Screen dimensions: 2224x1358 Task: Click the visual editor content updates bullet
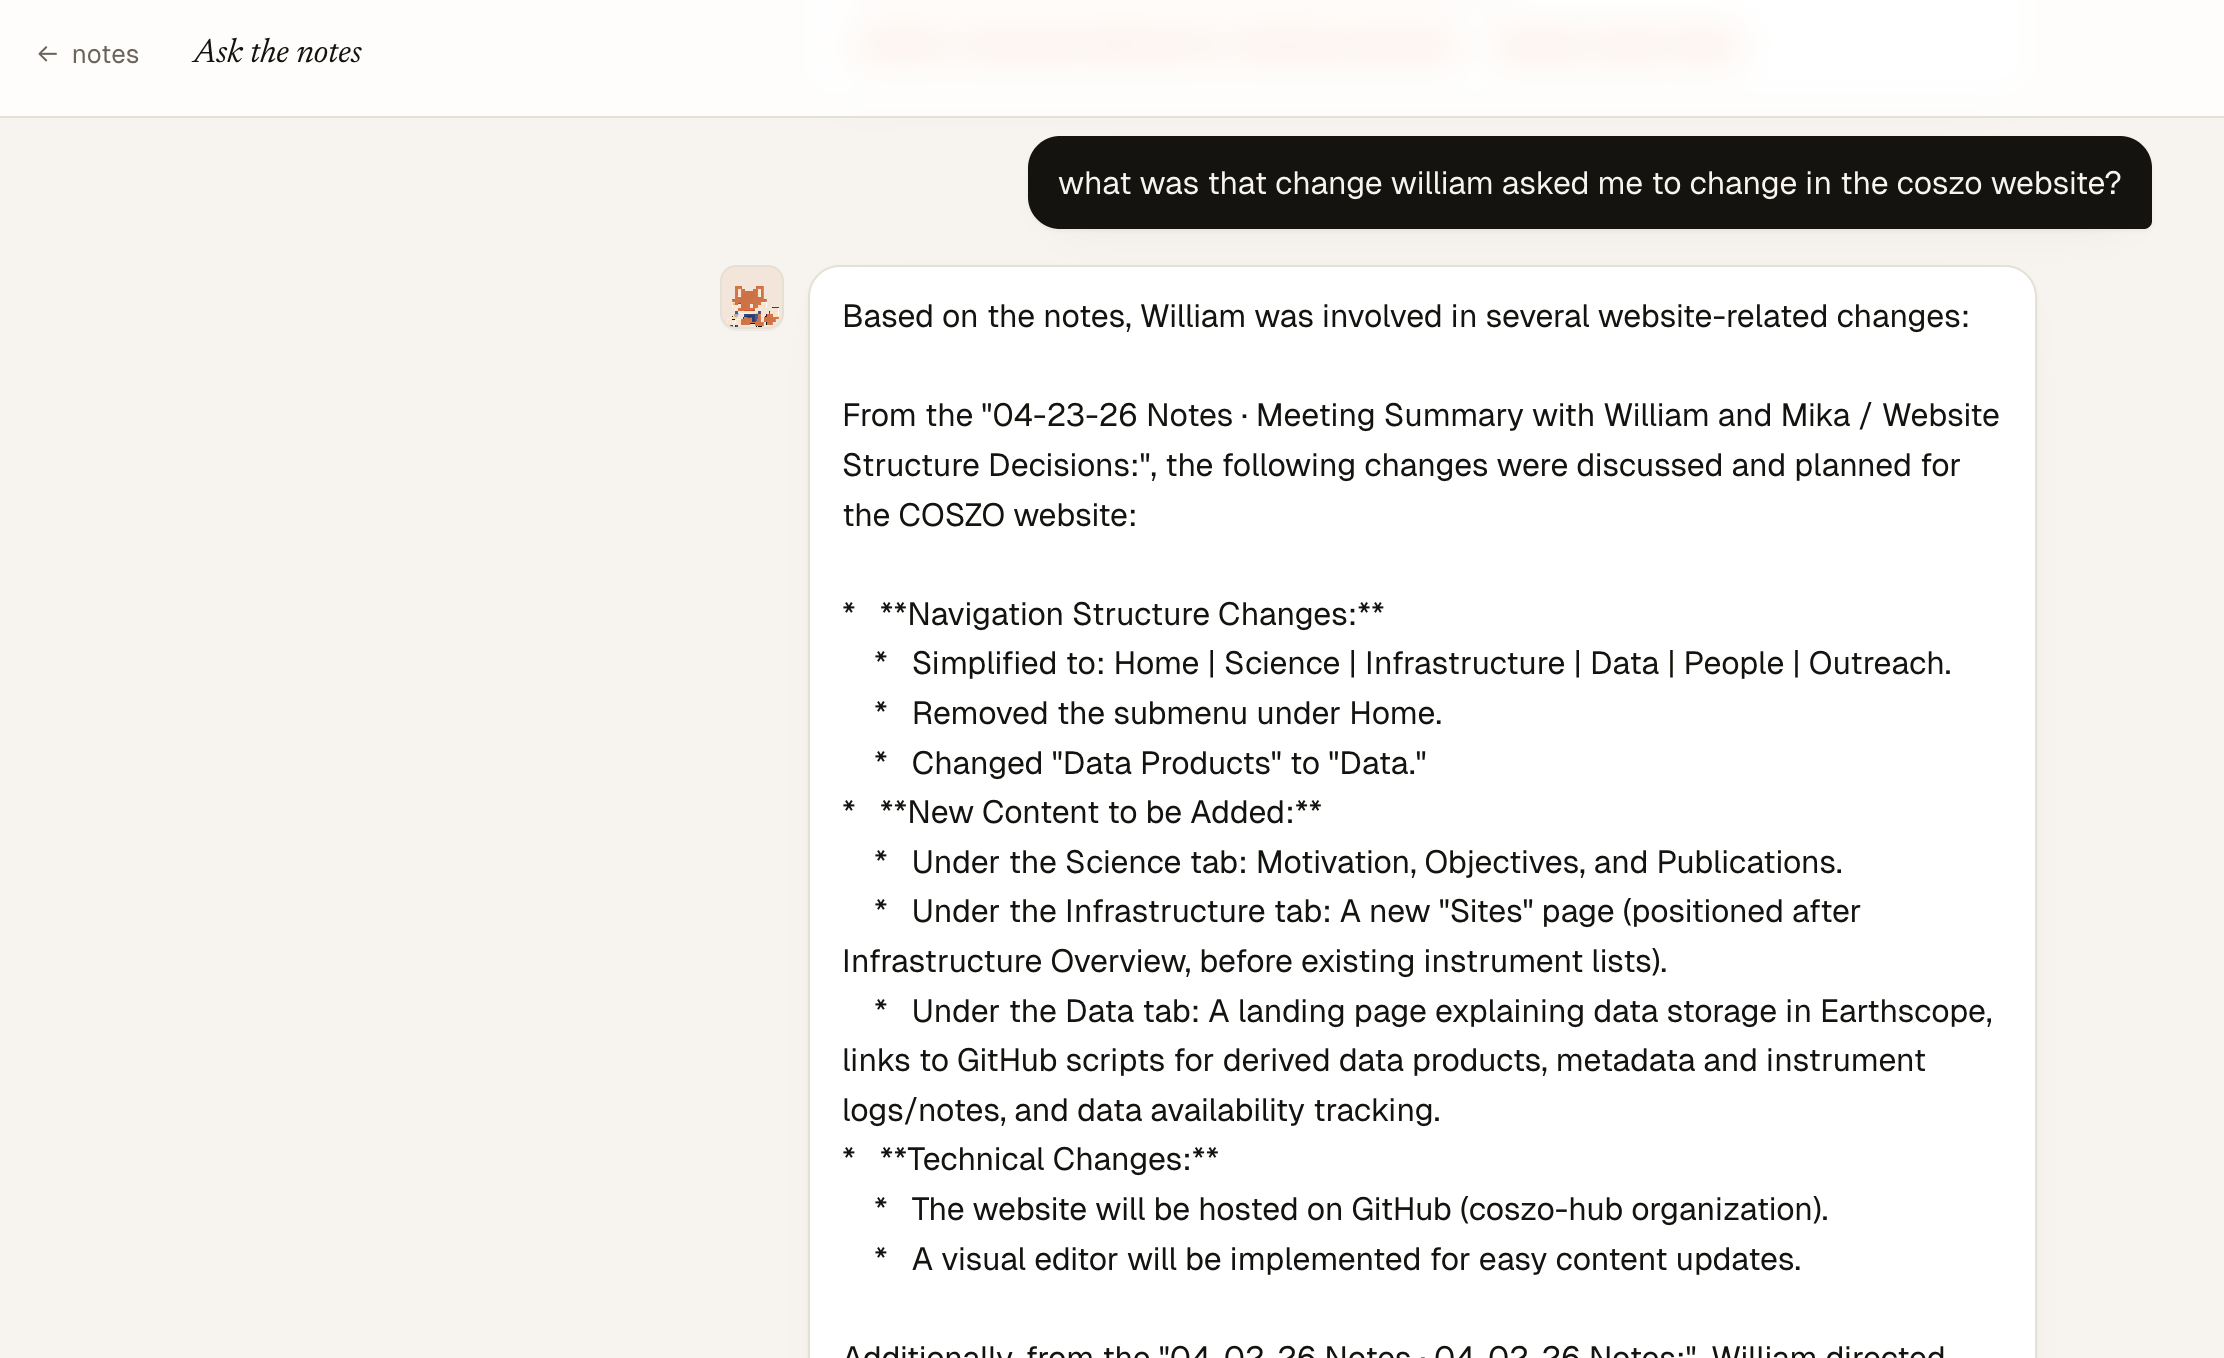click(x=1356, y=1259)
